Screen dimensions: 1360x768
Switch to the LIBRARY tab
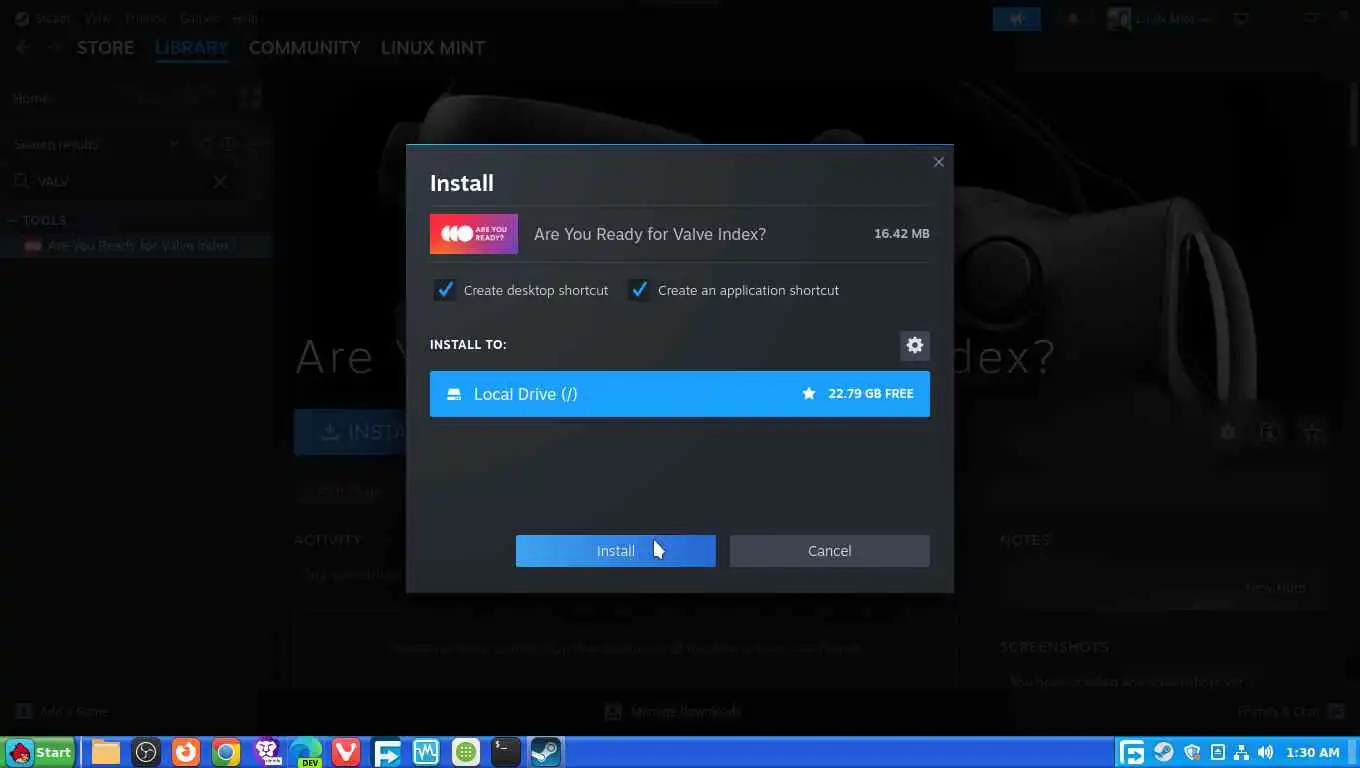[191, 48]
